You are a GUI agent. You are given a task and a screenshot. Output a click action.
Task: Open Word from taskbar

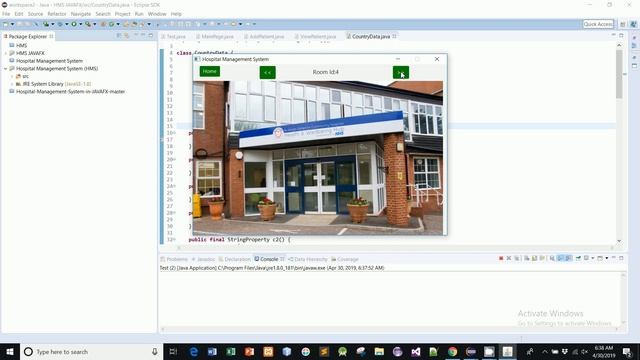point(212,351)
